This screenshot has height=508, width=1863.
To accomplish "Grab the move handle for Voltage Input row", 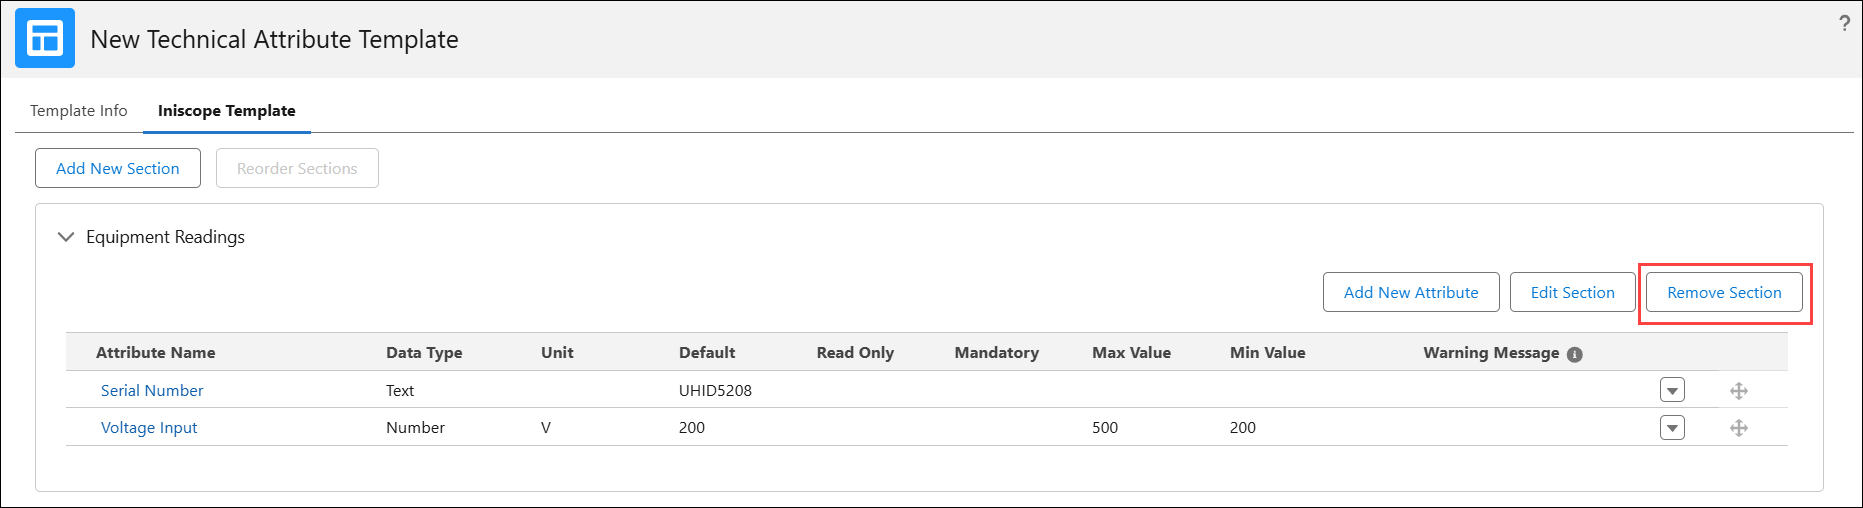I will [x=1739, y=428].
